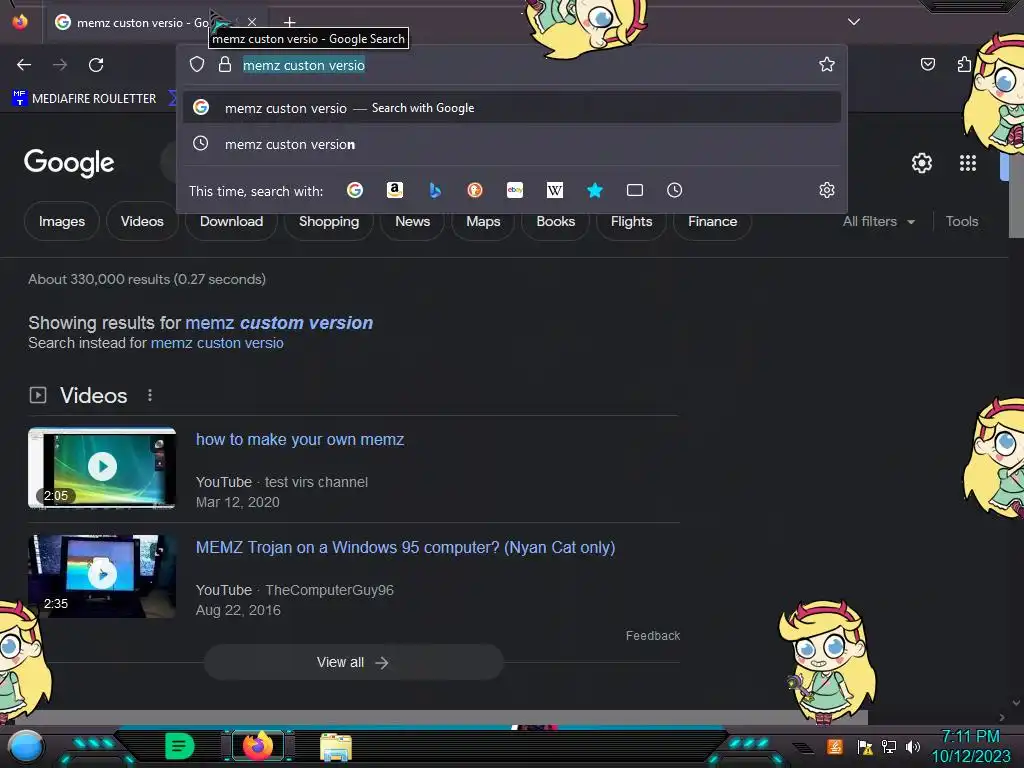Bookmark this page with star icon
This screenshot has width=1024, height=768.
click(827, 64)
